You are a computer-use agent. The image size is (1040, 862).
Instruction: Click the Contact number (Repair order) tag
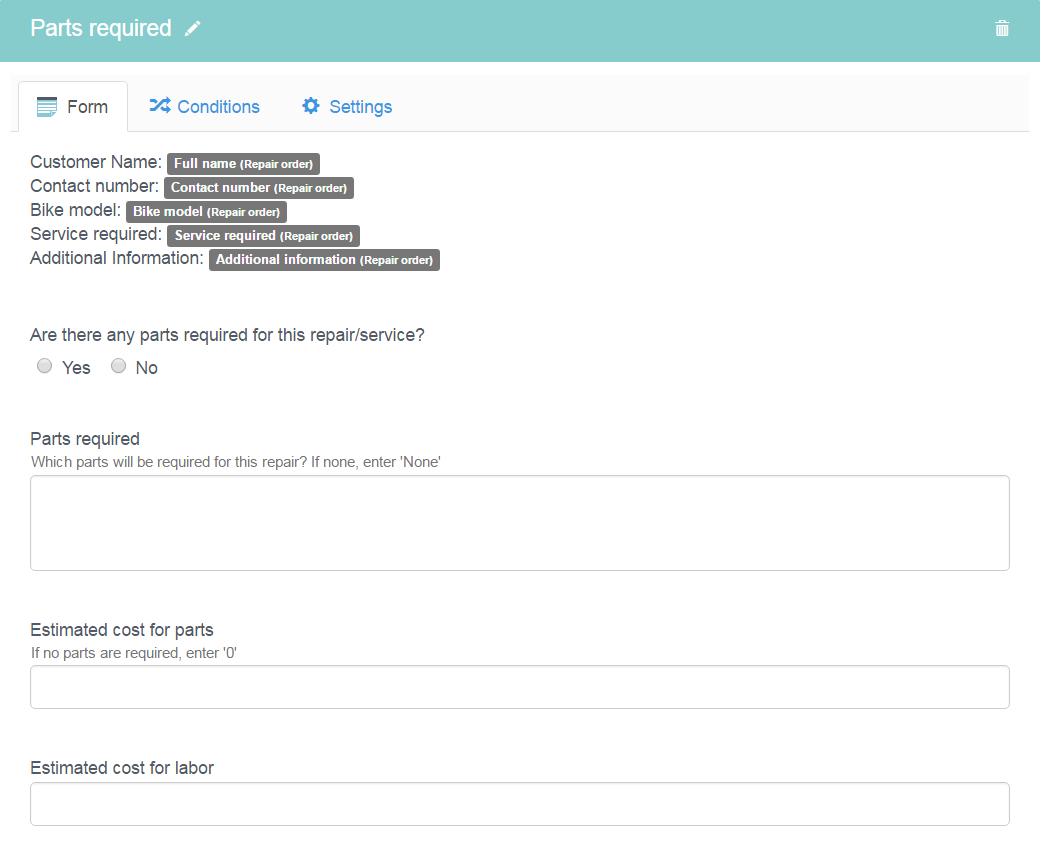click(x=259, y=188)
